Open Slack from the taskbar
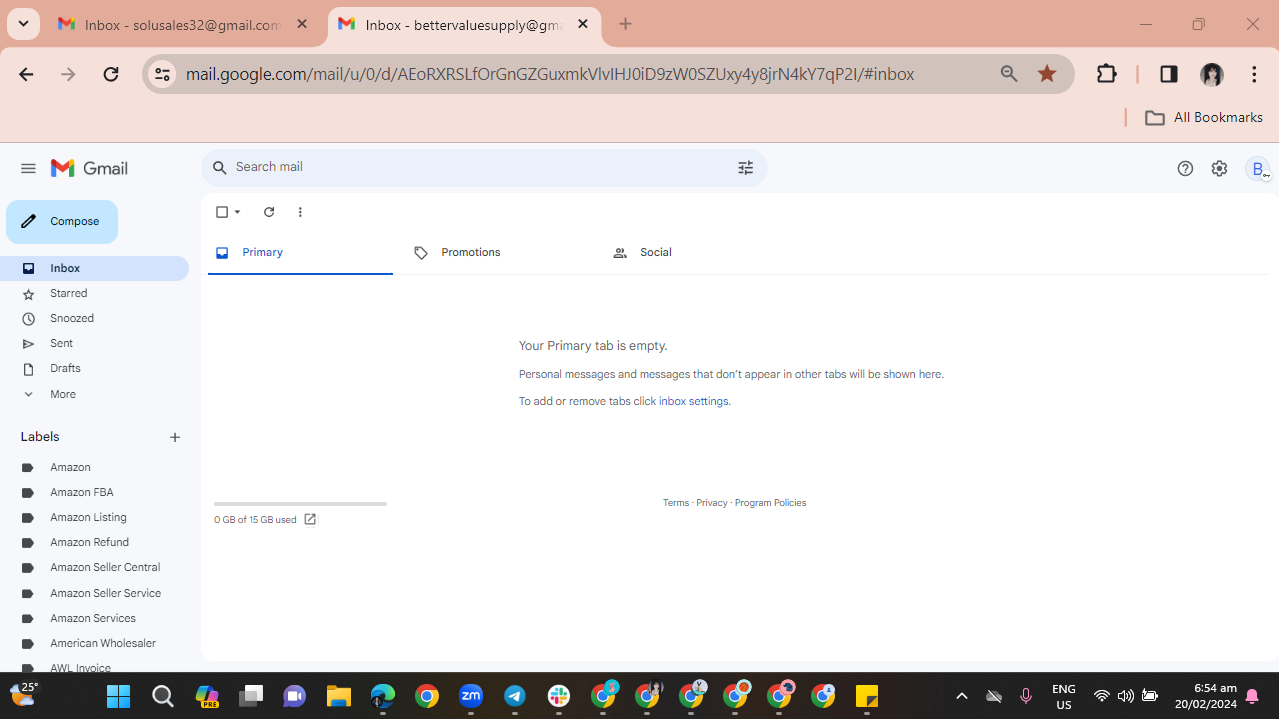Image resolution: width=1279 pixels, height=719 pixels. click(x=559, y=696)
